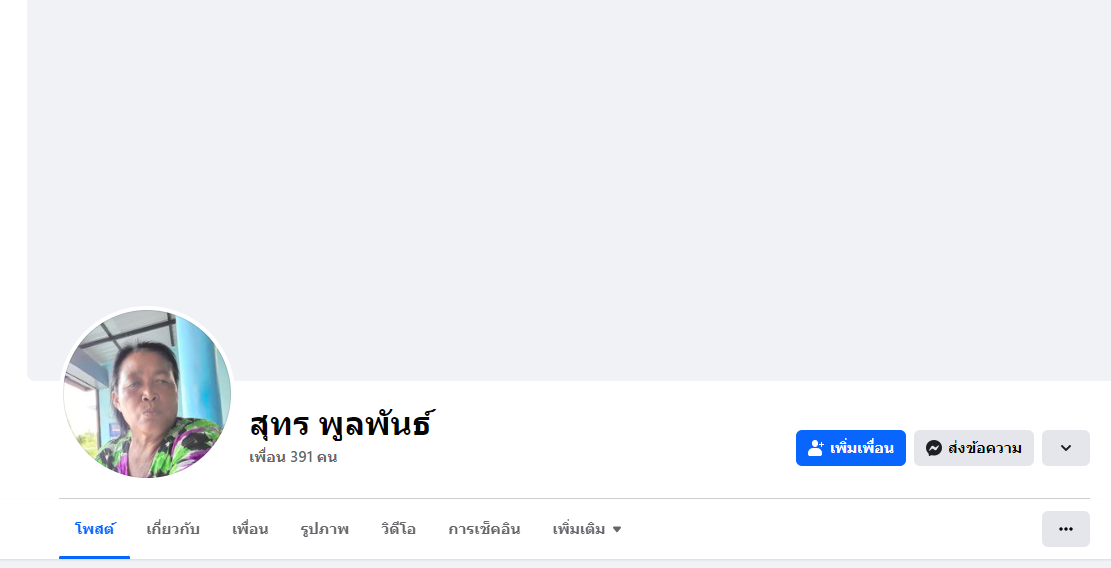The width and height of the screenshot is (1111, 568).
Task: Click the ส่งข้อความ message button
Action: pyautogui.click(x=973, y=448)
